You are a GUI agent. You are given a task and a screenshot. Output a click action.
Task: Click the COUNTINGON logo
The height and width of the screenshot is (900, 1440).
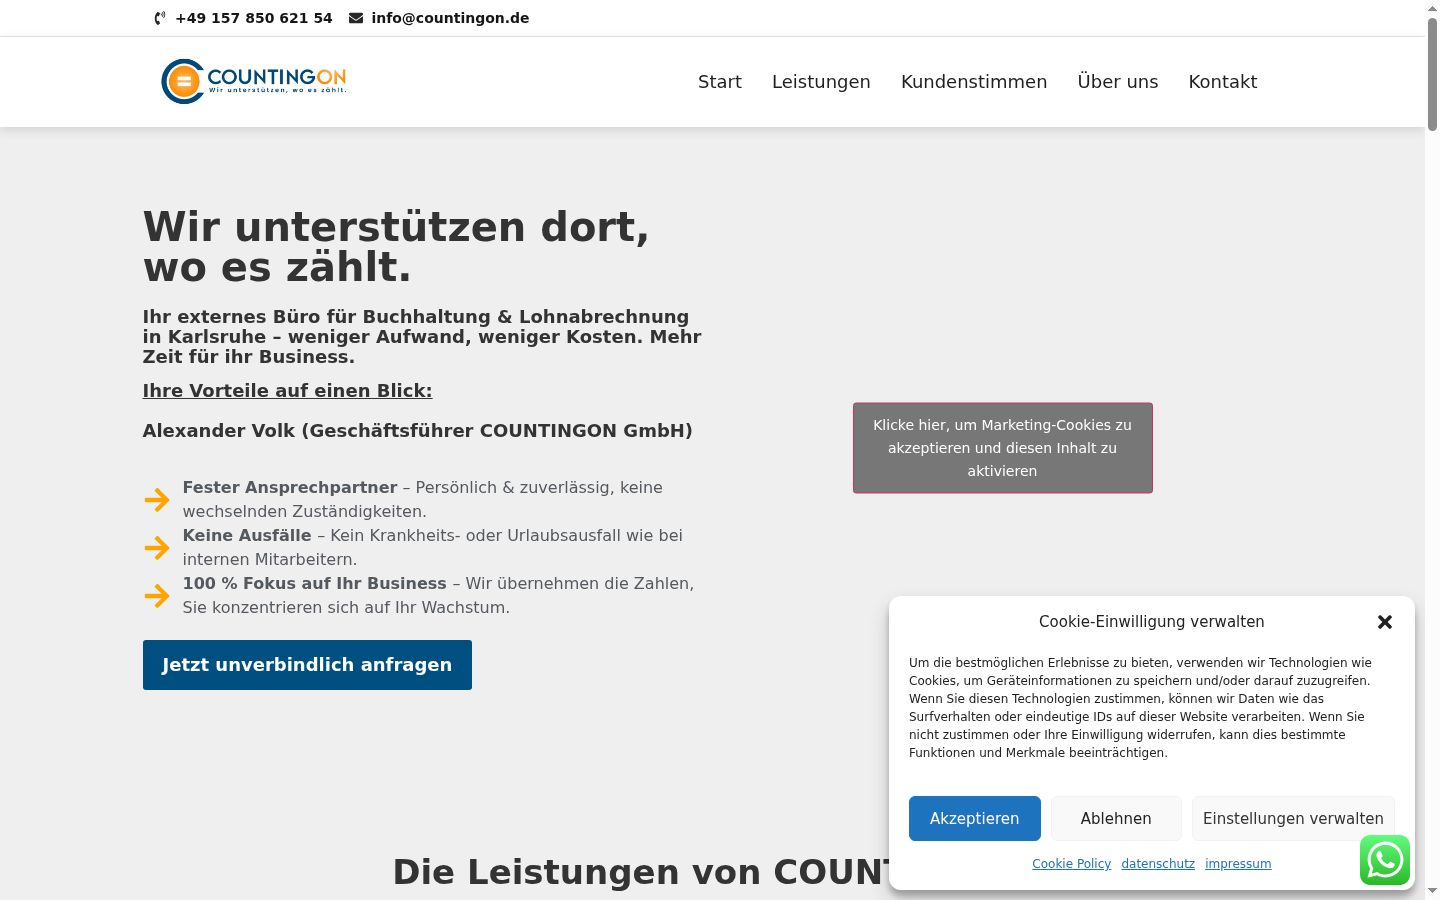click(254, 81)
